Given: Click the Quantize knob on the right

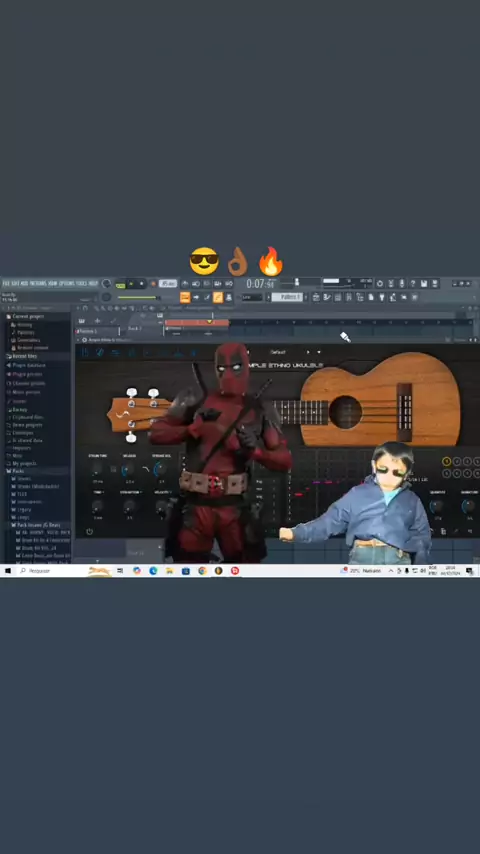Looking at the screenshot, I should click(437, 505).
